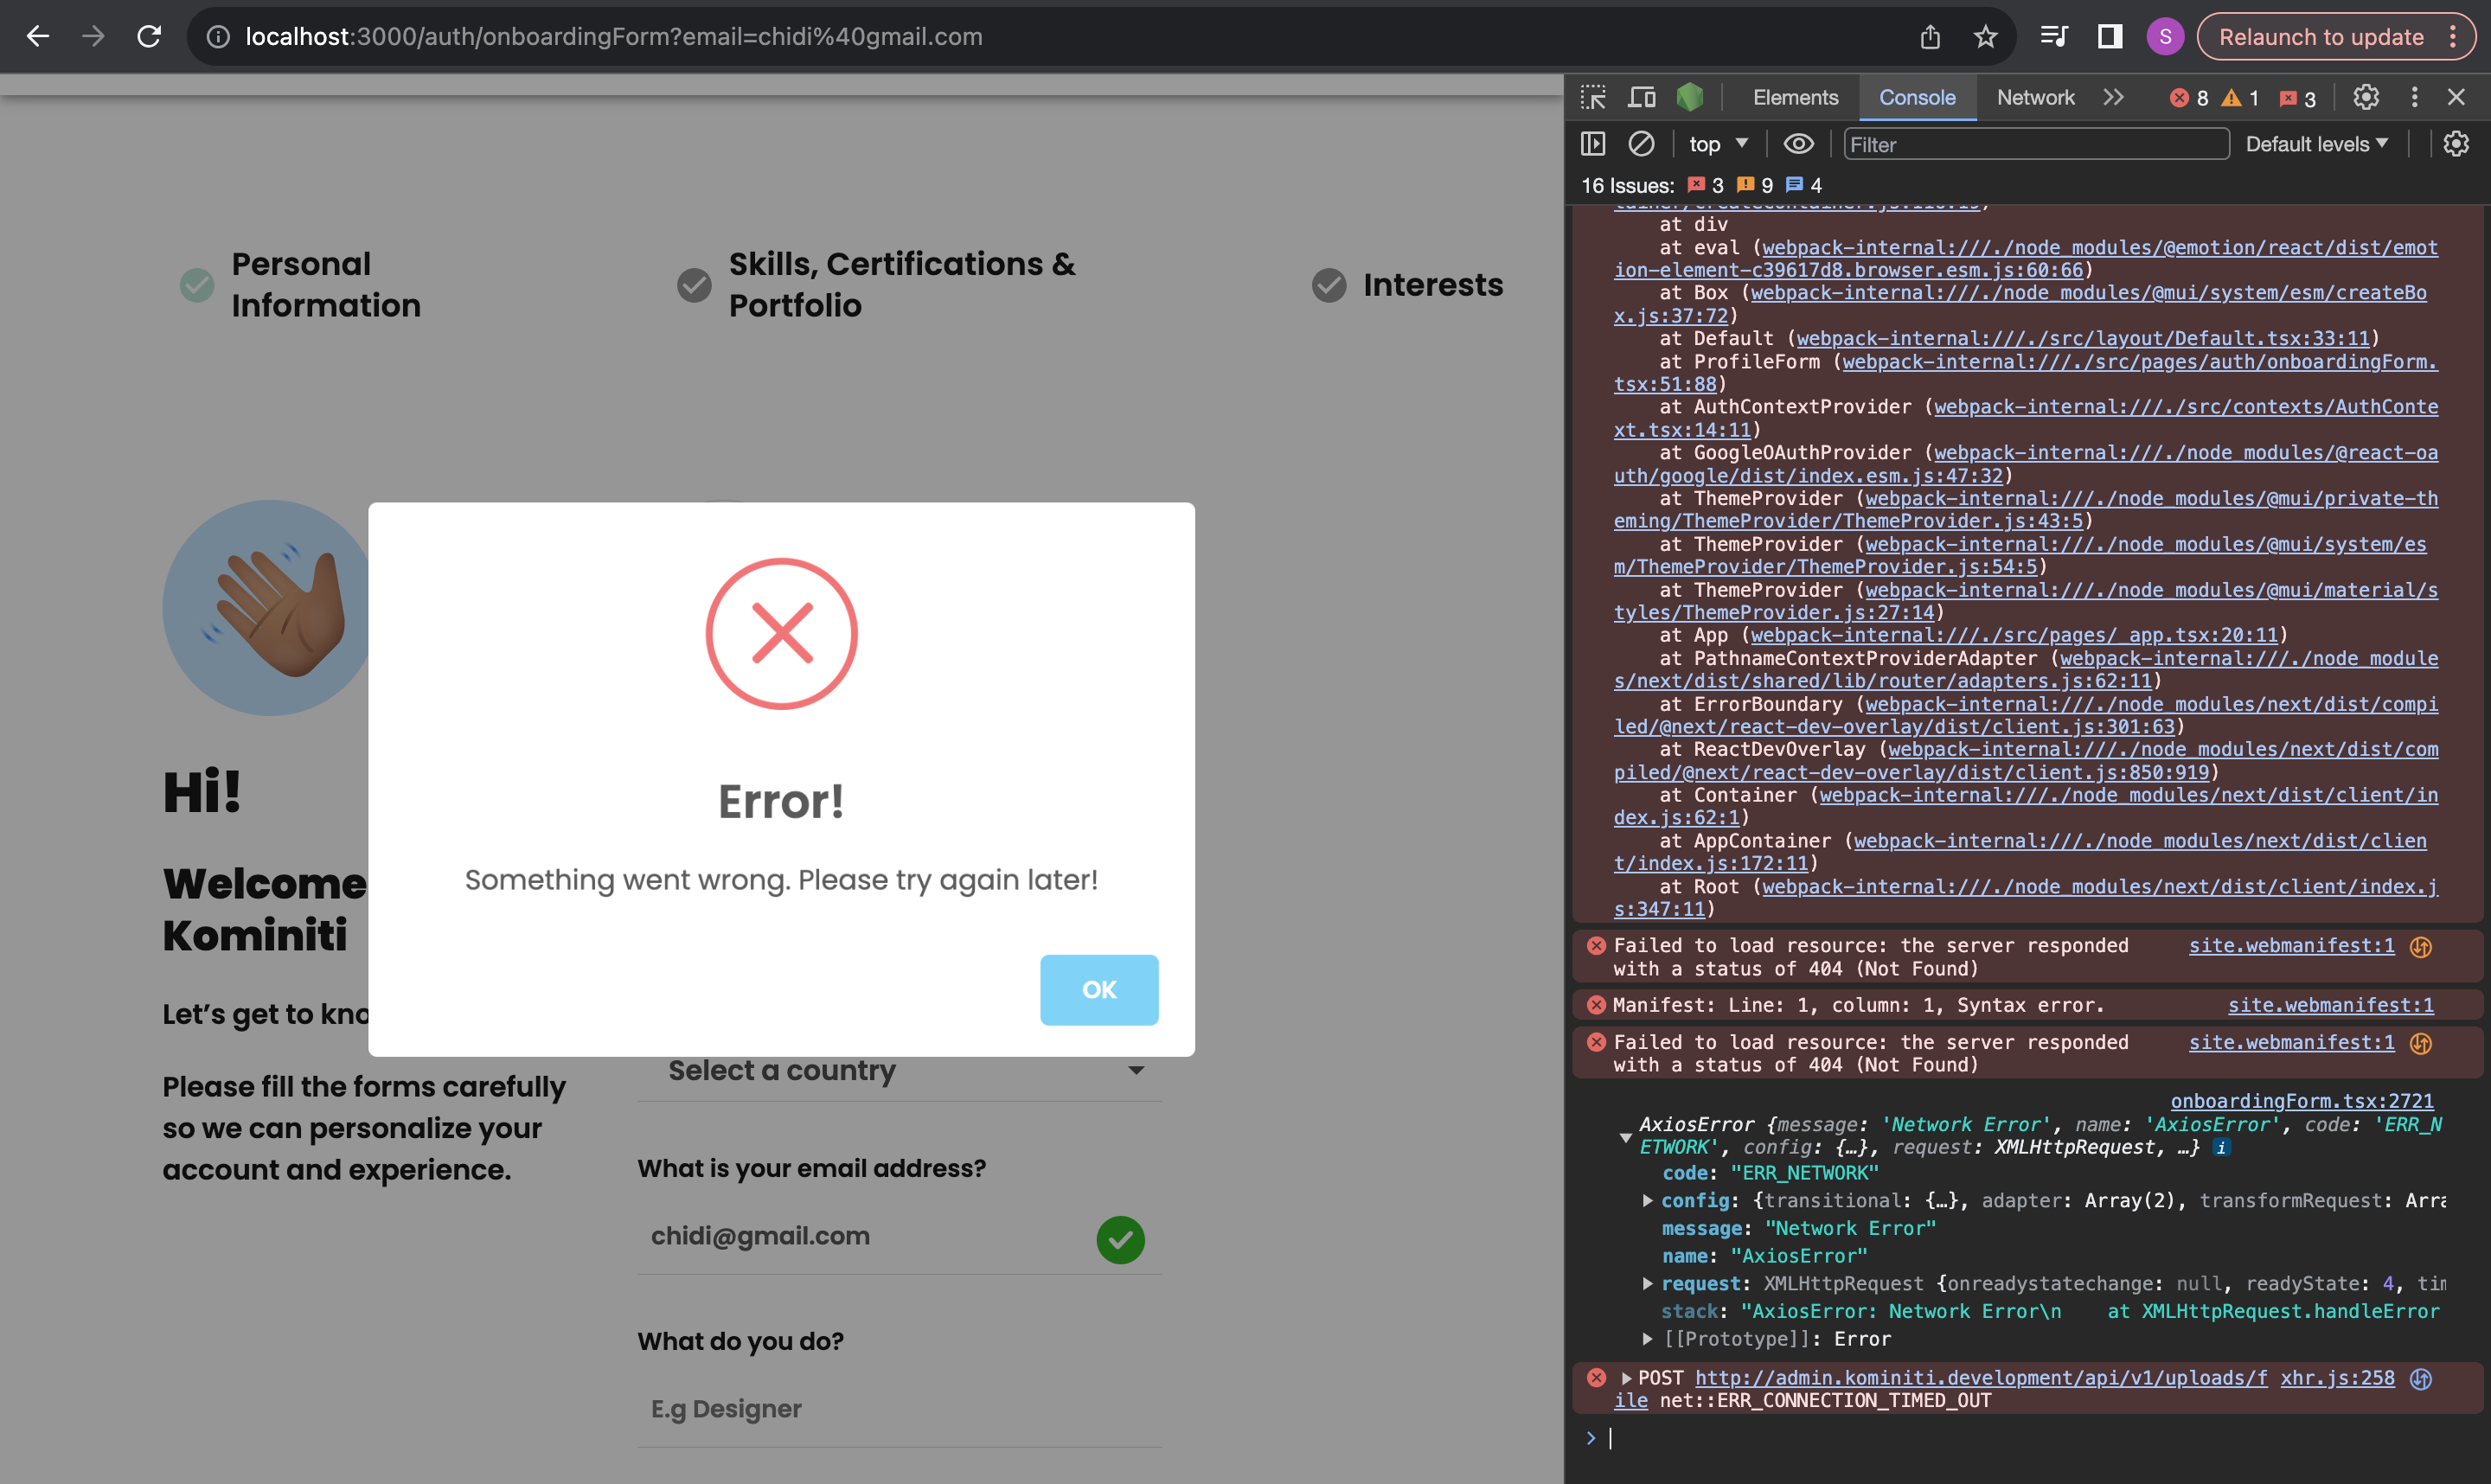2491x1484 pixels.
Task: Switch to the Network tab
Action: click(x=2035, y=97)
